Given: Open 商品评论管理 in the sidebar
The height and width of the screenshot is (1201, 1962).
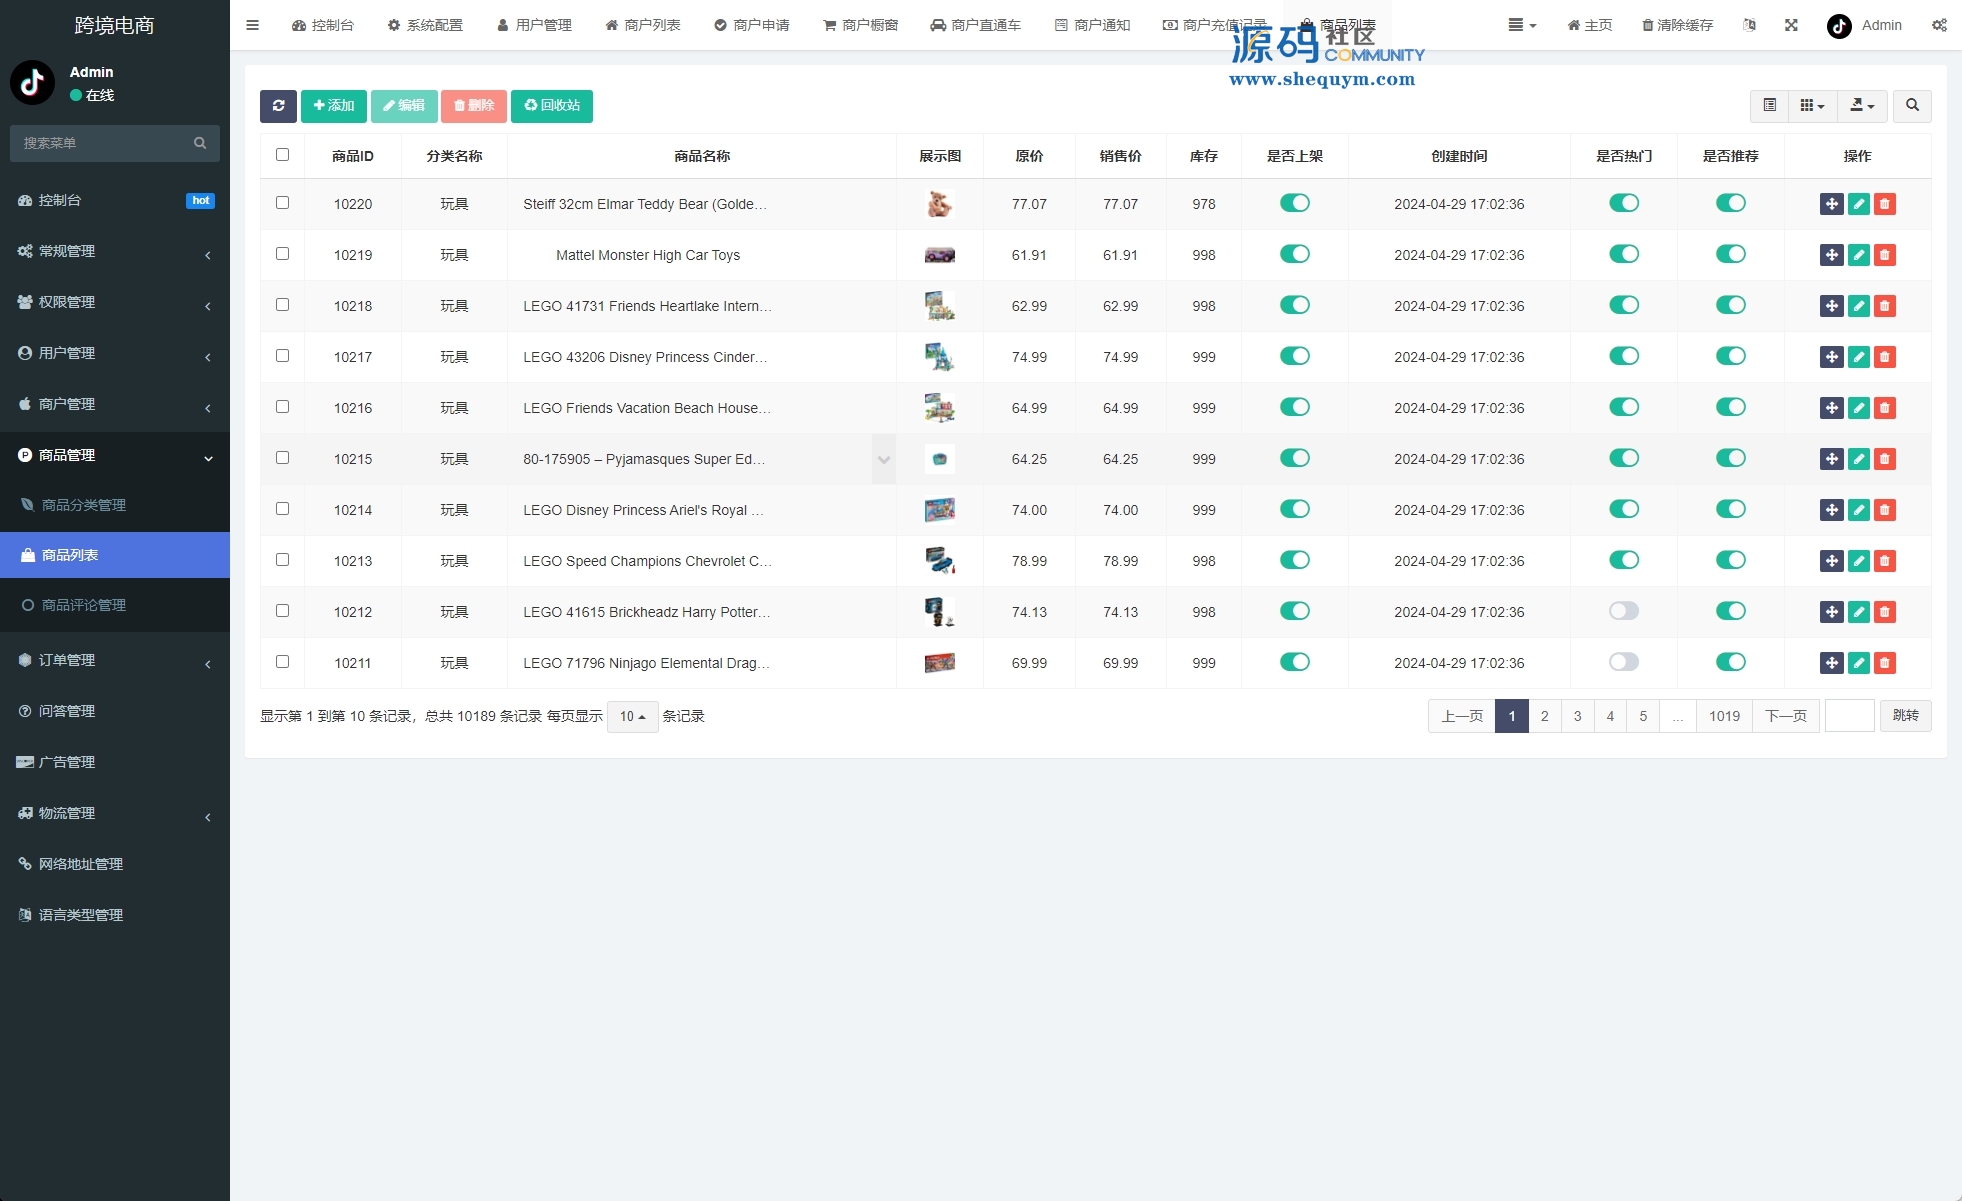Looking at the screenshot, I should point(115,605).
